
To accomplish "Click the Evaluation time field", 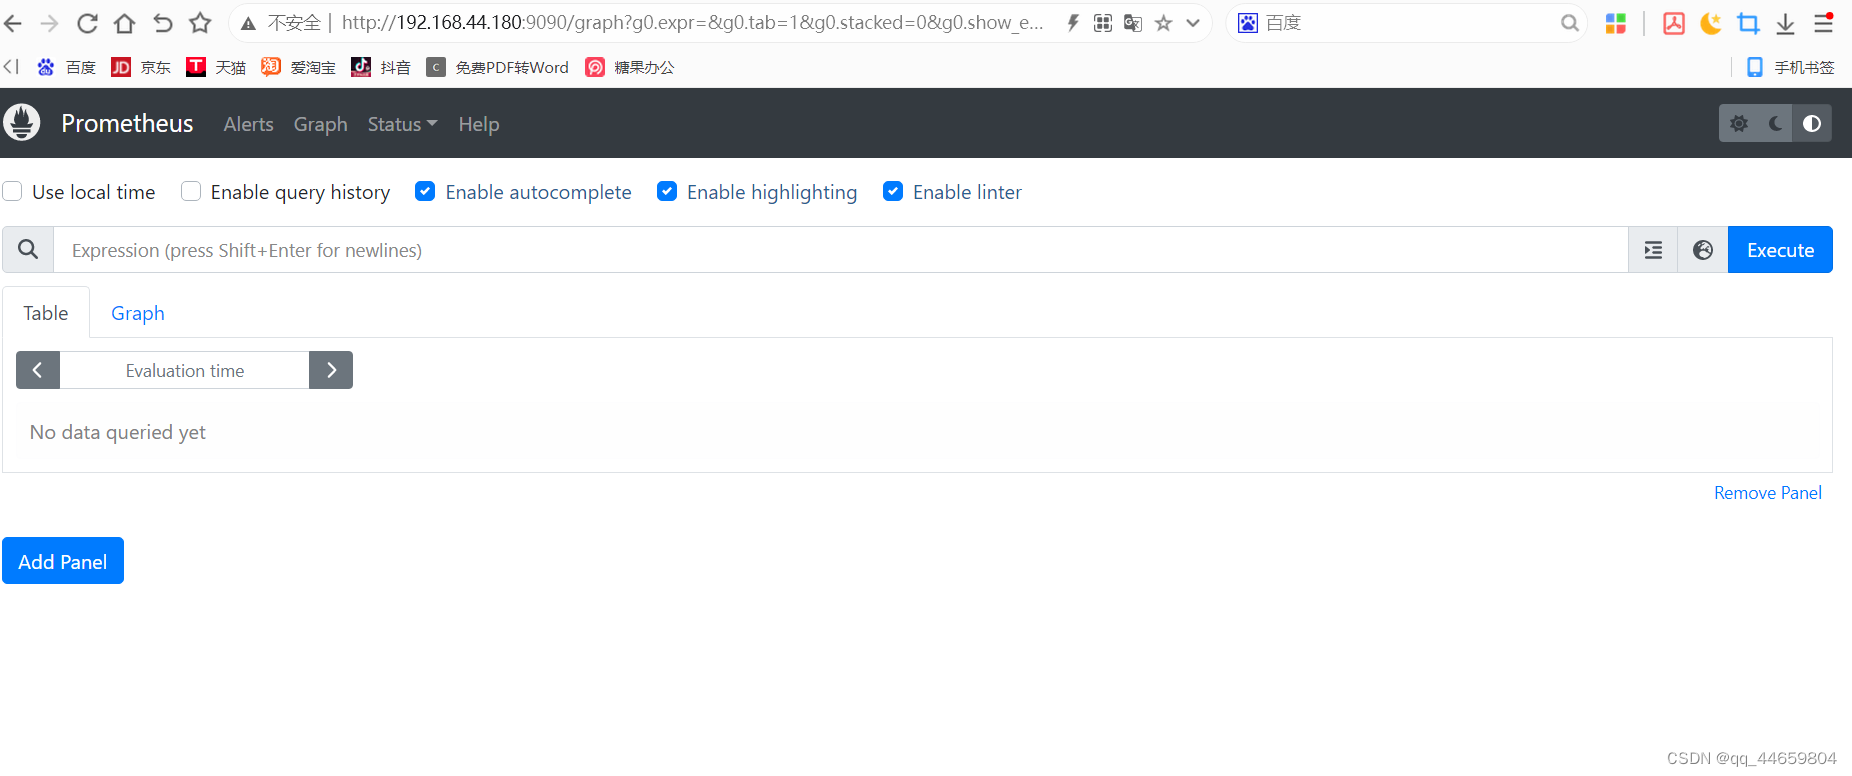I will pos(185,370).
